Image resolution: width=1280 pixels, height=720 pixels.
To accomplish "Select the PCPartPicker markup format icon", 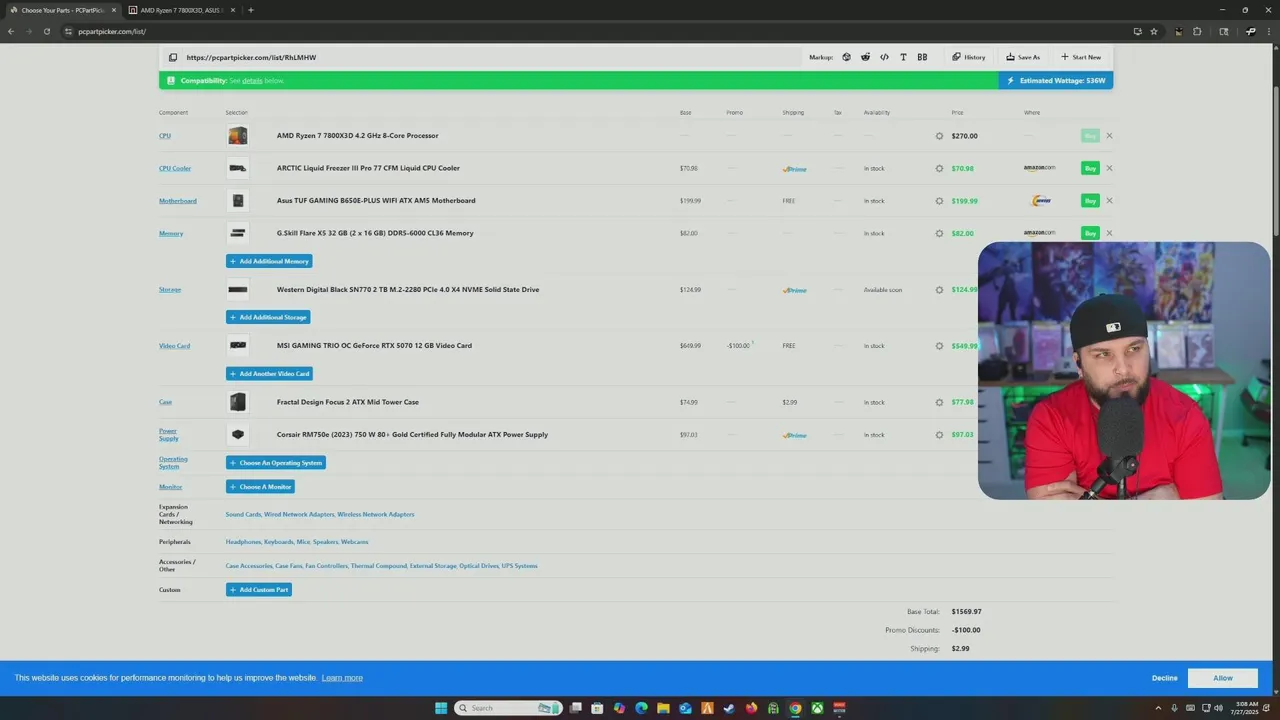I will (x=846, y=57).
